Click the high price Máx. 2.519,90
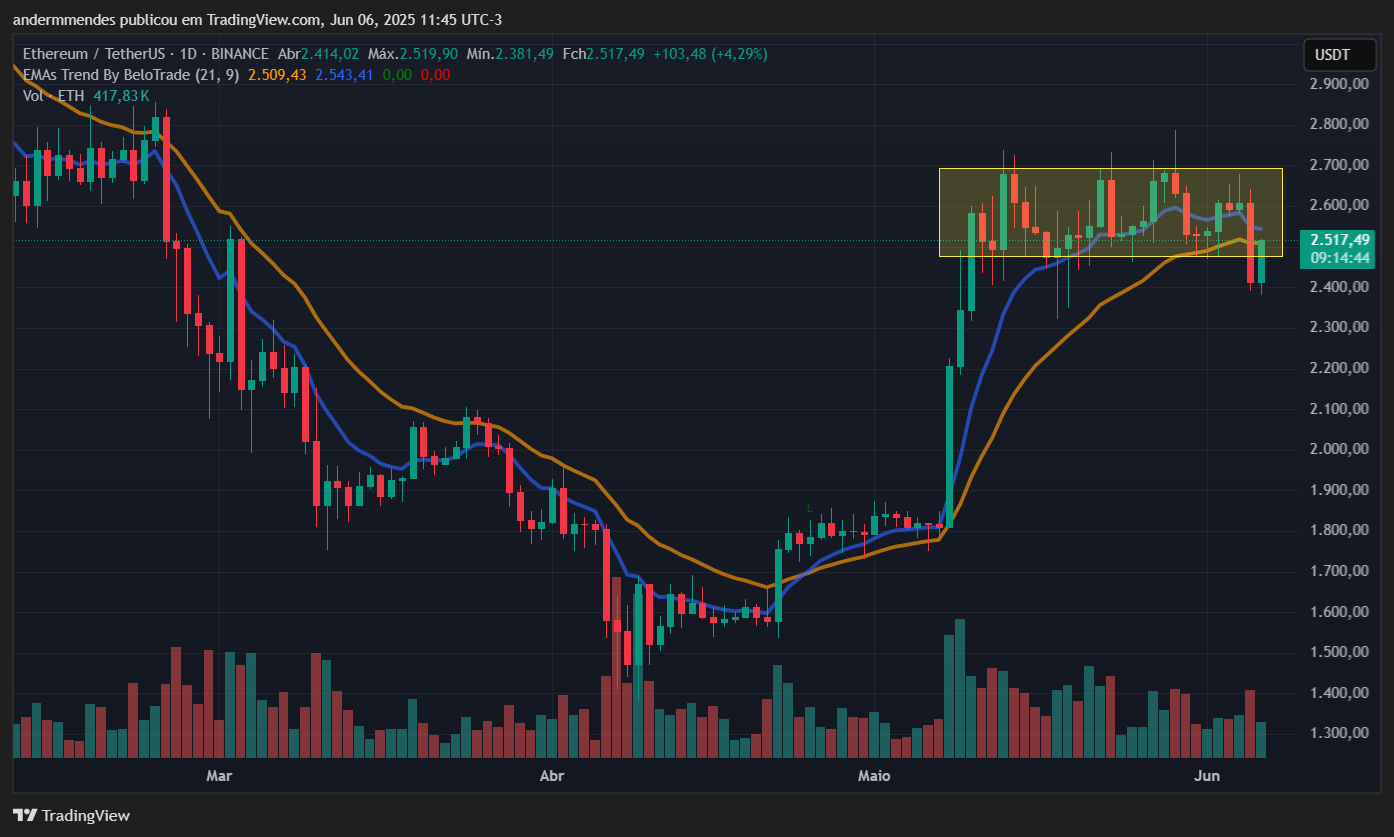Screen dimensions: 1394x837 413,54
